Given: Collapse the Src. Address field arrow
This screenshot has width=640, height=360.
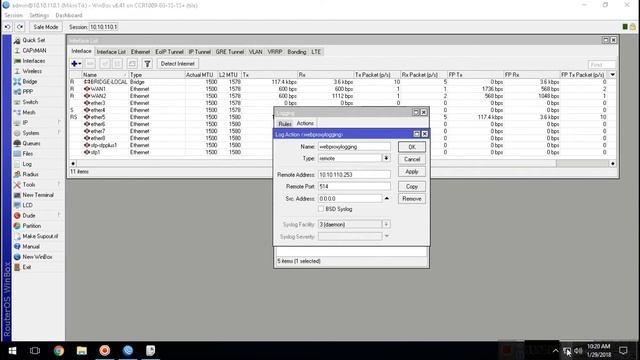Looking at the screenshot, I should (x=386, y=199).
